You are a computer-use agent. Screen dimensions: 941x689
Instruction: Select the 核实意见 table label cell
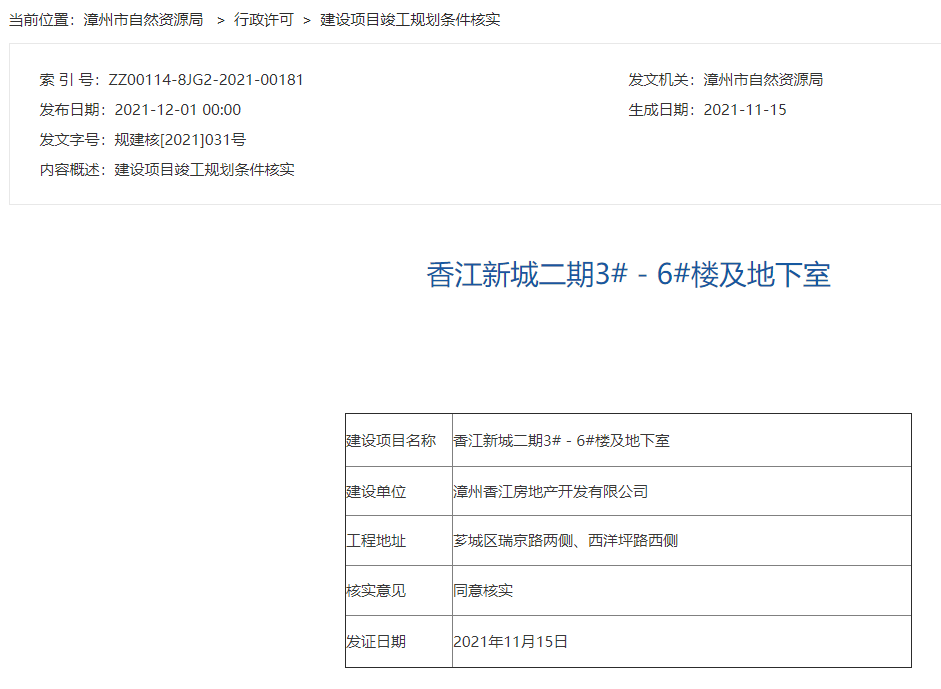tap(377, 591)
